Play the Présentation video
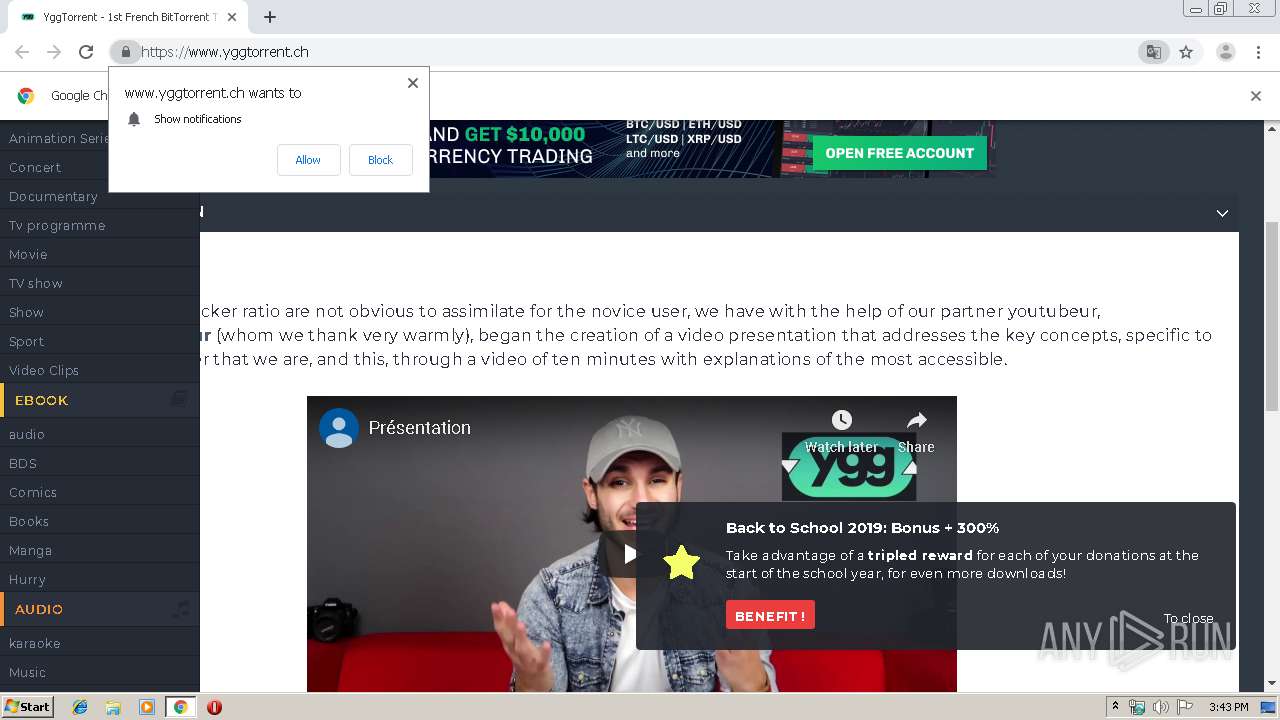Screen dimensions: 1280x720 pos(630,553)
